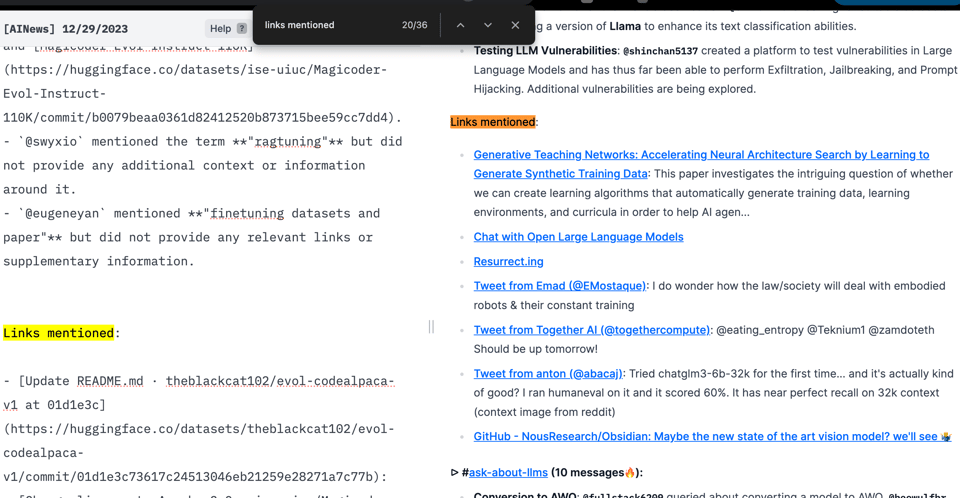Click yellow-highlighted 'Links mentioned' in editor

pyautogui.click(x=58, y=333)
